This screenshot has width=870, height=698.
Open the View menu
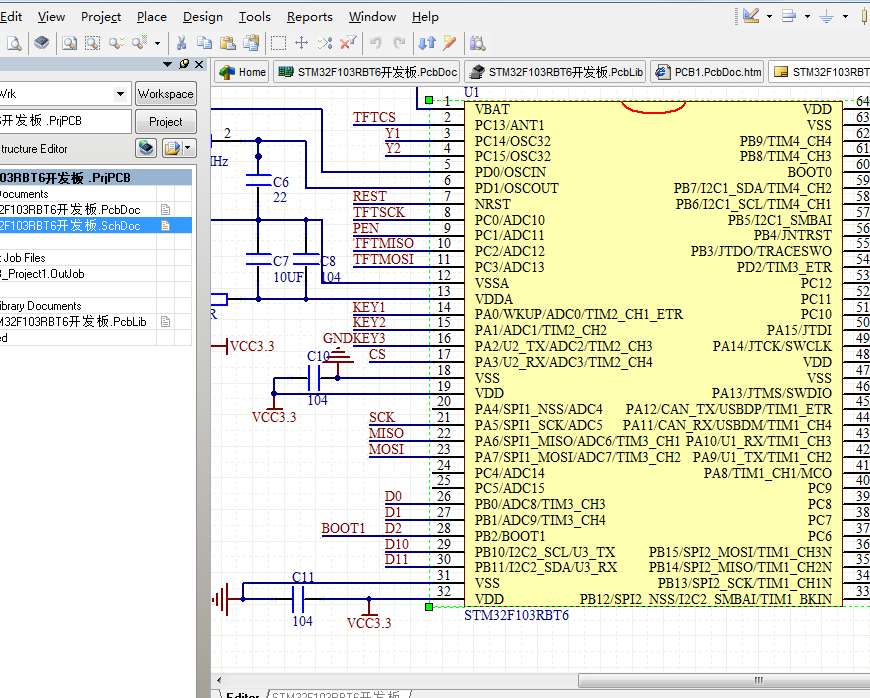click(51, 17)
